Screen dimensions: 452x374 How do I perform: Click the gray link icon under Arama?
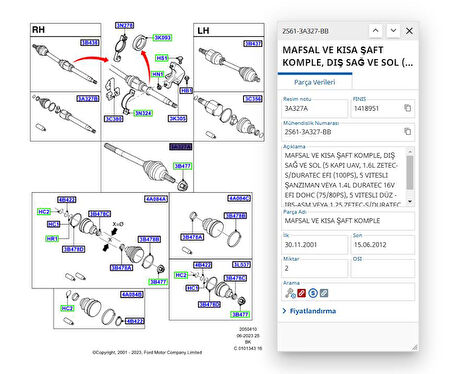[x=324, y=293]
